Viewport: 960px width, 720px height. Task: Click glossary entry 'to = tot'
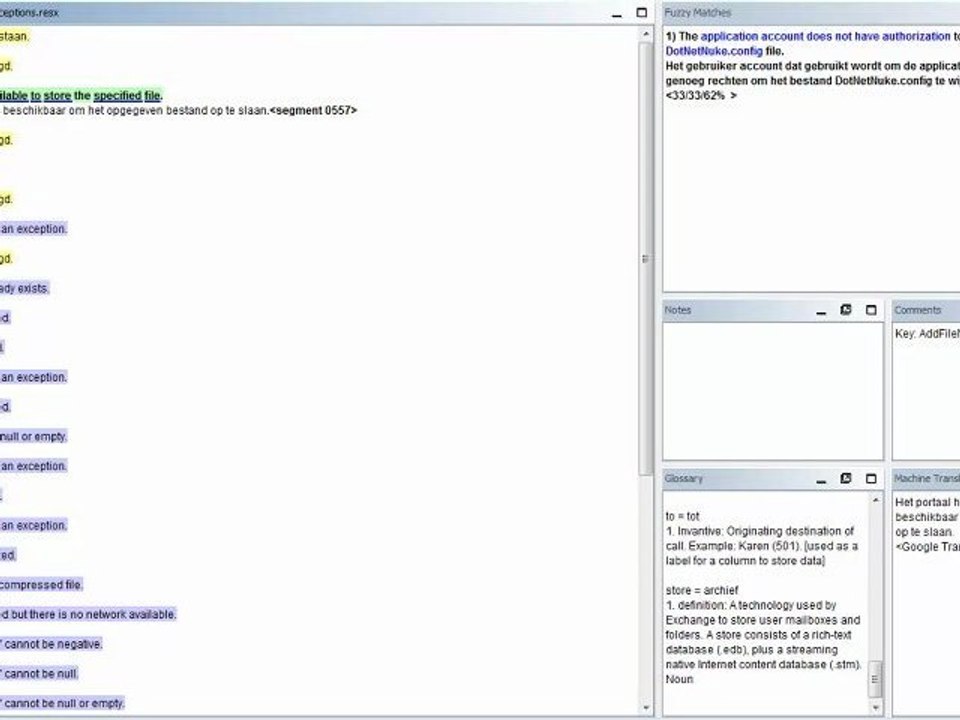coord(683,516)
